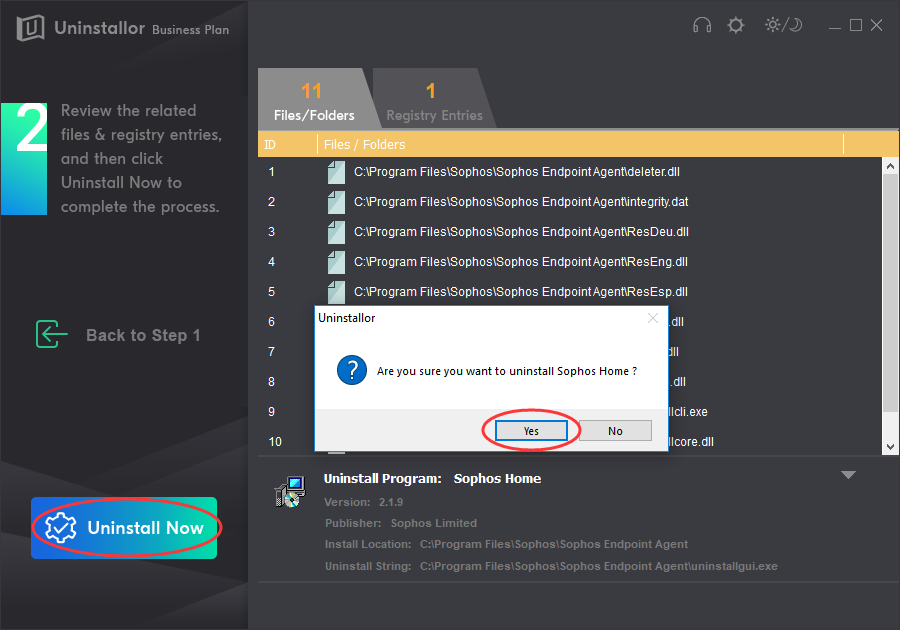
Task: Minimize the Uninstallor window
Action: coord(835,26)
